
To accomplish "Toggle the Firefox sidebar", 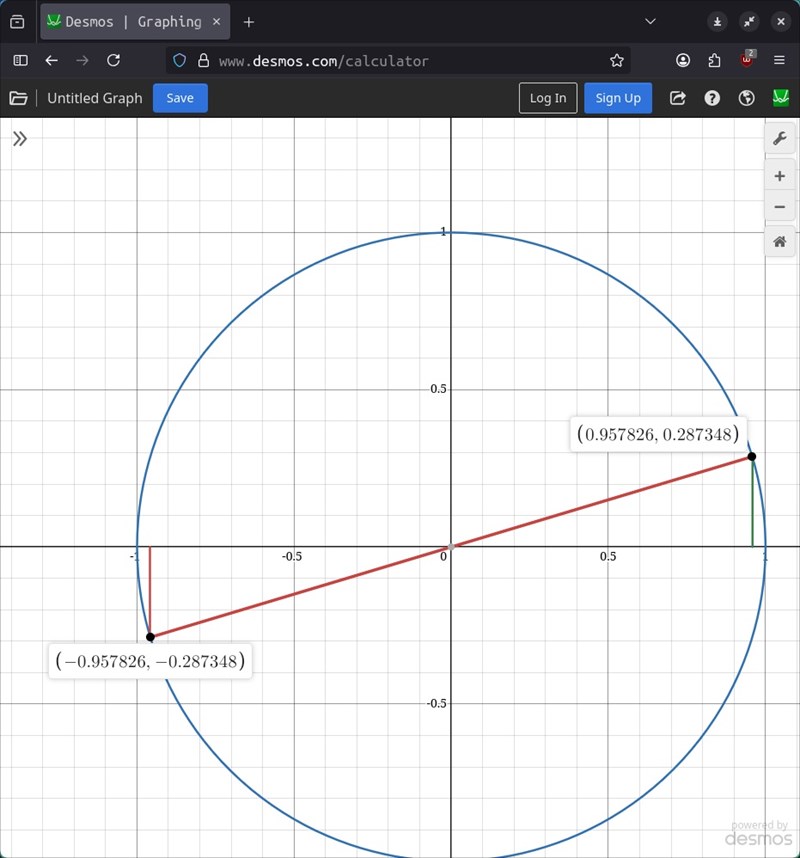I will pyautogui.click(x=20, y=60).
